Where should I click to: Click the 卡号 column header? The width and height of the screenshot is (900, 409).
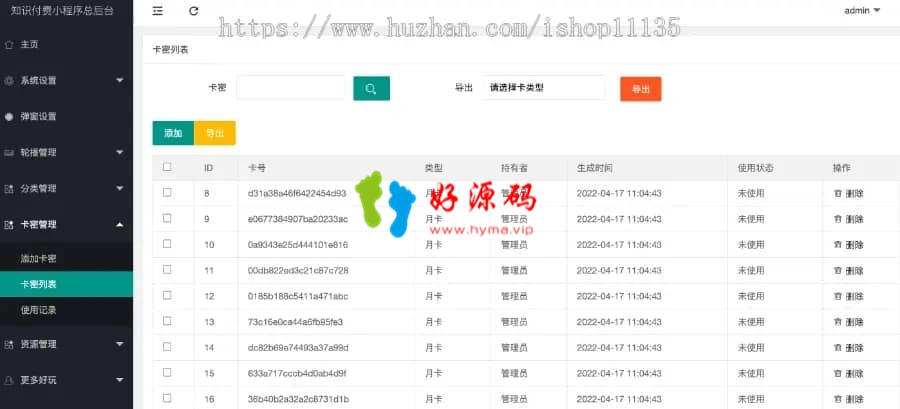click(256, 168)
